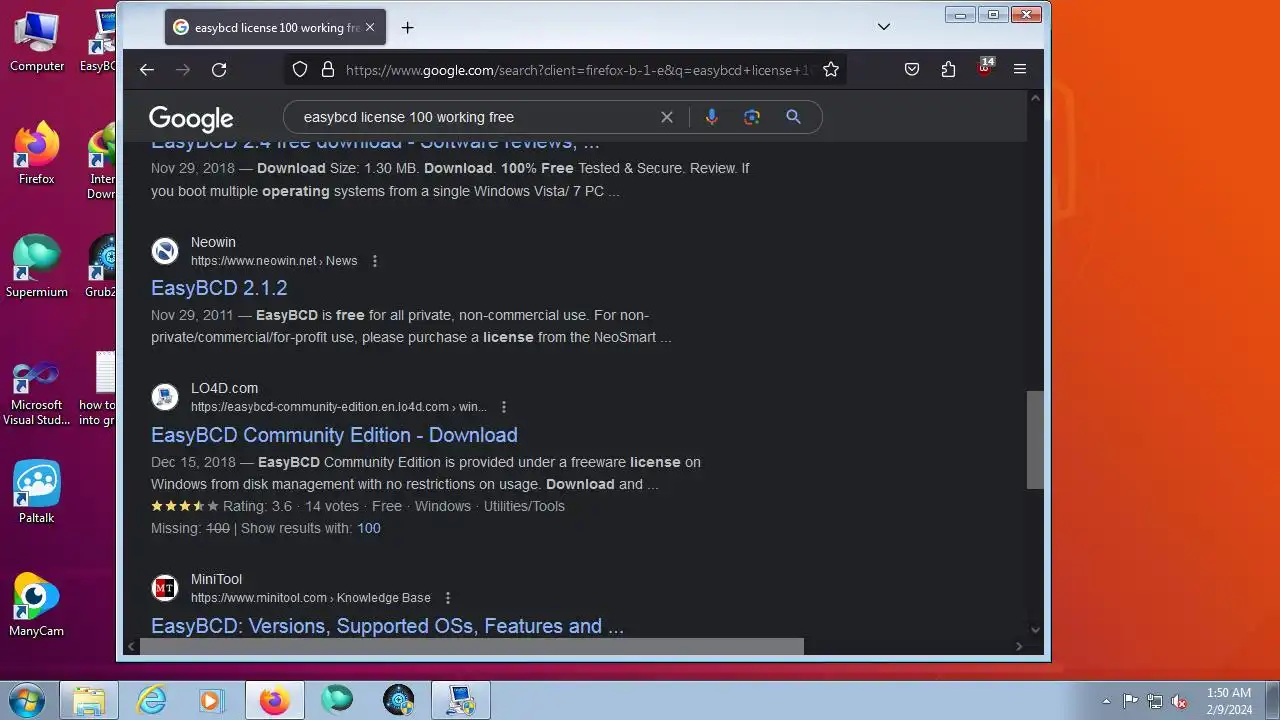The width and height of the screenshot is (1280, 720).
Task: Bookmark this page with the star
Action: (830, 70)
